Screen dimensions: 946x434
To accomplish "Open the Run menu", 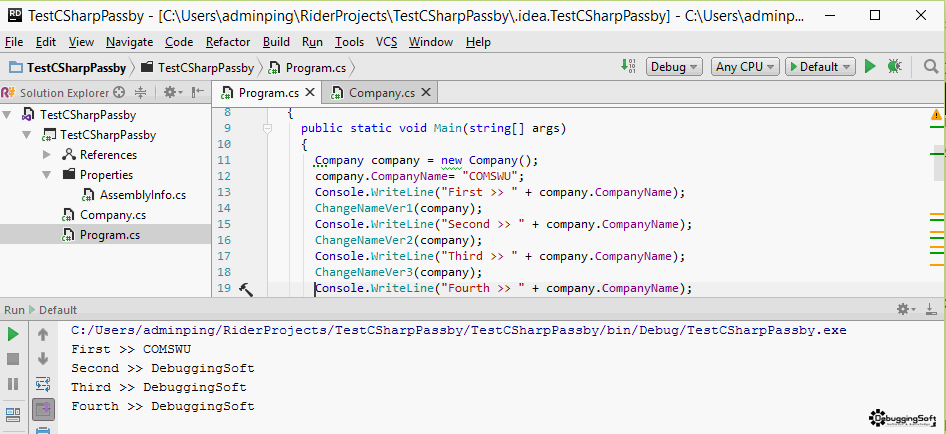I will tap(313, 42).
